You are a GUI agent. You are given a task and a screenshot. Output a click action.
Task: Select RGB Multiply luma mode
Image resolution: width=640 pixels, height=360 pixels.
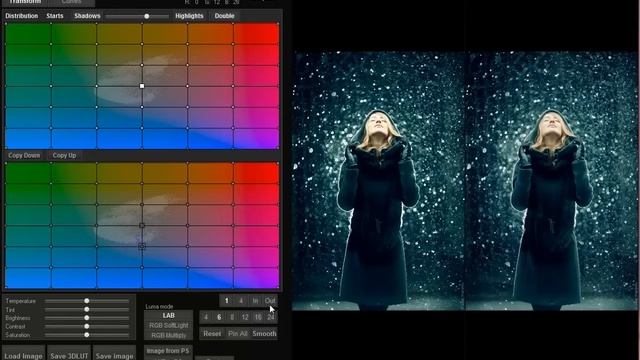(169, 335)
